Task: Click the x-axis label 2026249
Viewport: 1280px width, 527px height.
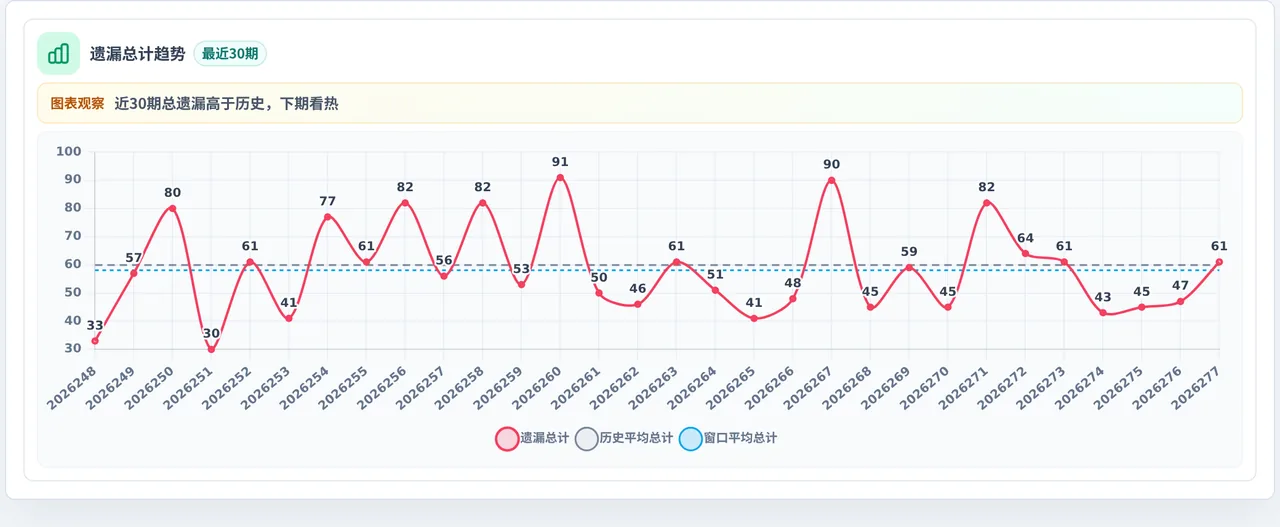Action: pyautogui.click(x=111, y=387)
